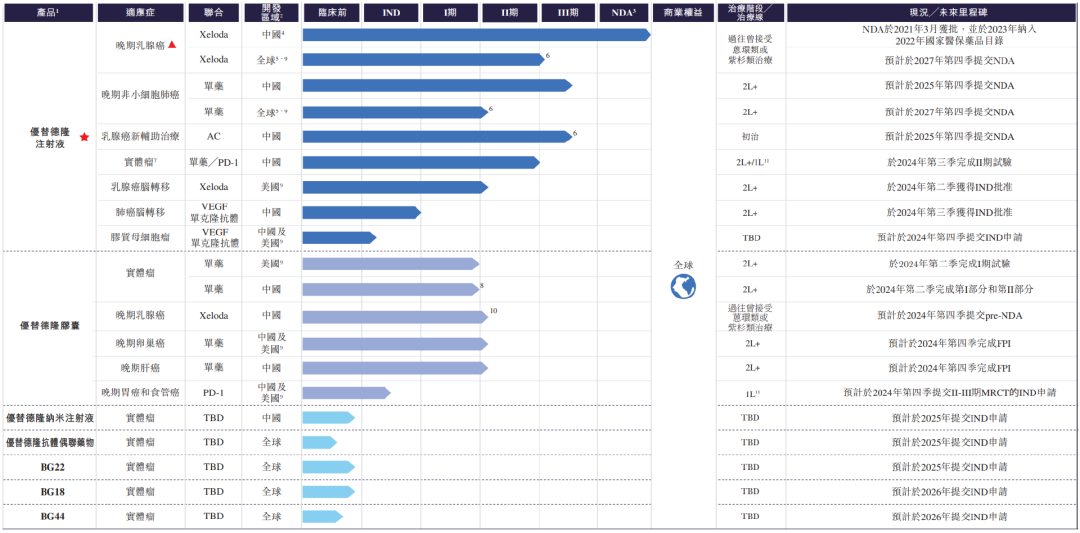Click the milestone about II-III期MRCT的IND申請
The image size is (1080, 533).
[949, 393]
